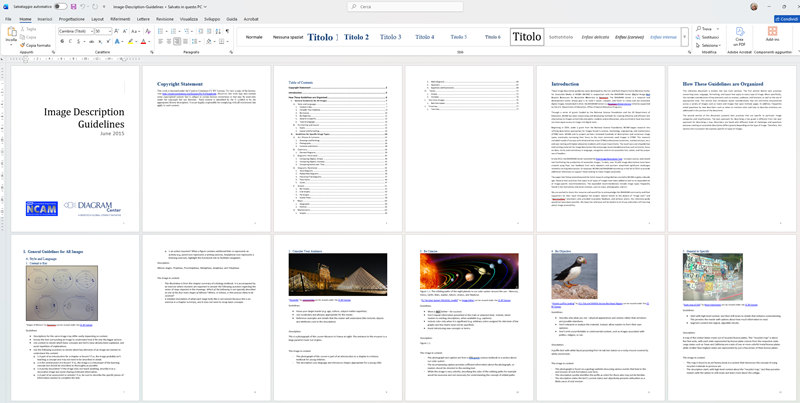
Task: Open the Add-ins button
Action: [772, 34]
